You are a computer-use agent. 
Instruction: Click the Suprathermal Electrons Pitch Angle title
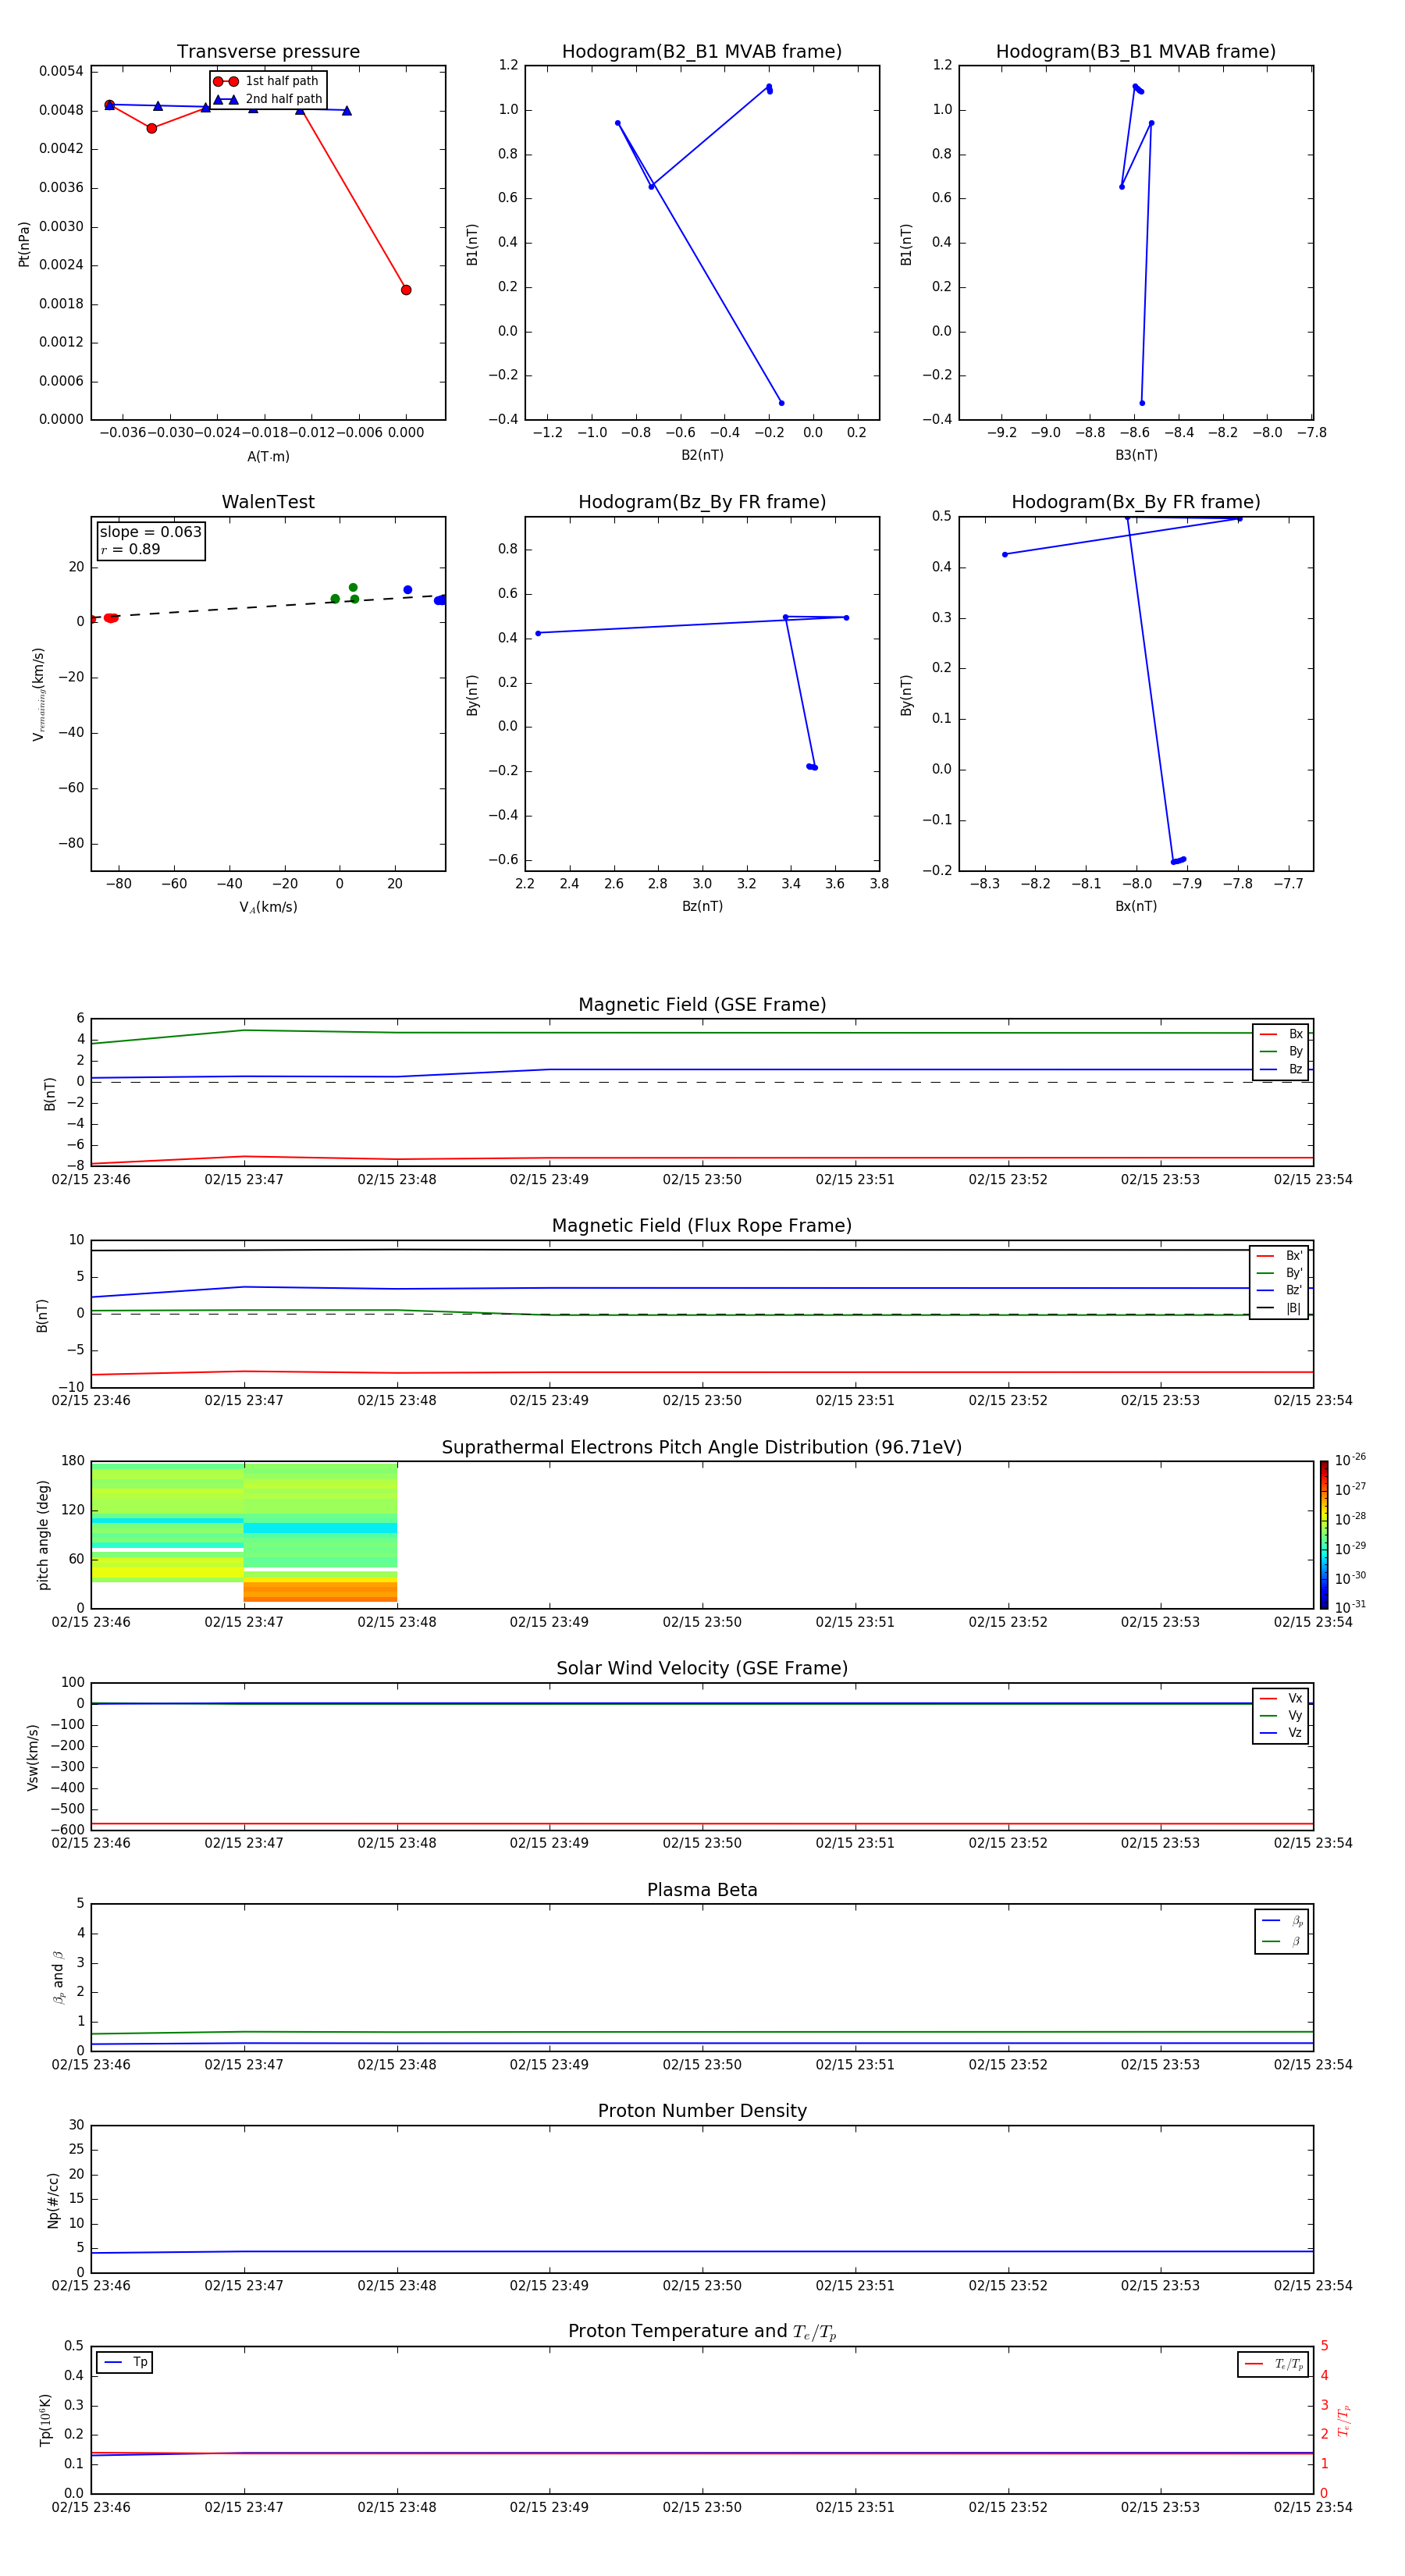pos(702,1448)
